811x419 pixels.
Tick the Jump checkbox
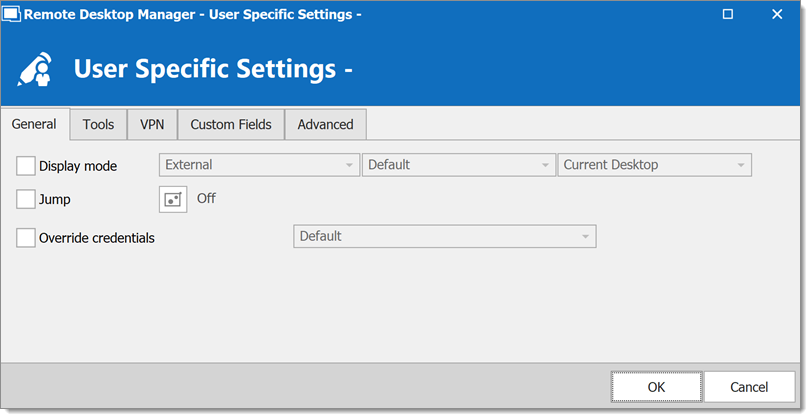[26, 199]
